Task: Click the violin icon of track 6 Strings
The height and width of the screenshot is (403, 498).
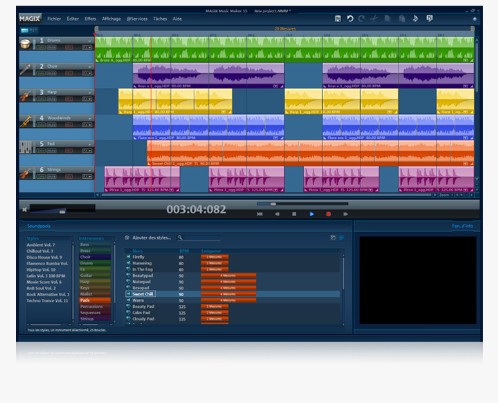Action: [25, 173]
